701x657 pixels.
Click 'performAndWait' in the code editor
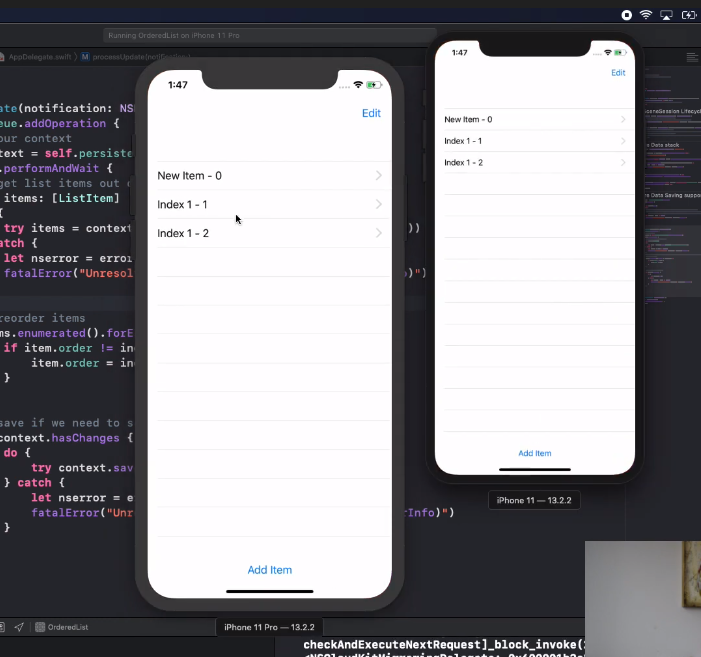[51, 168]
